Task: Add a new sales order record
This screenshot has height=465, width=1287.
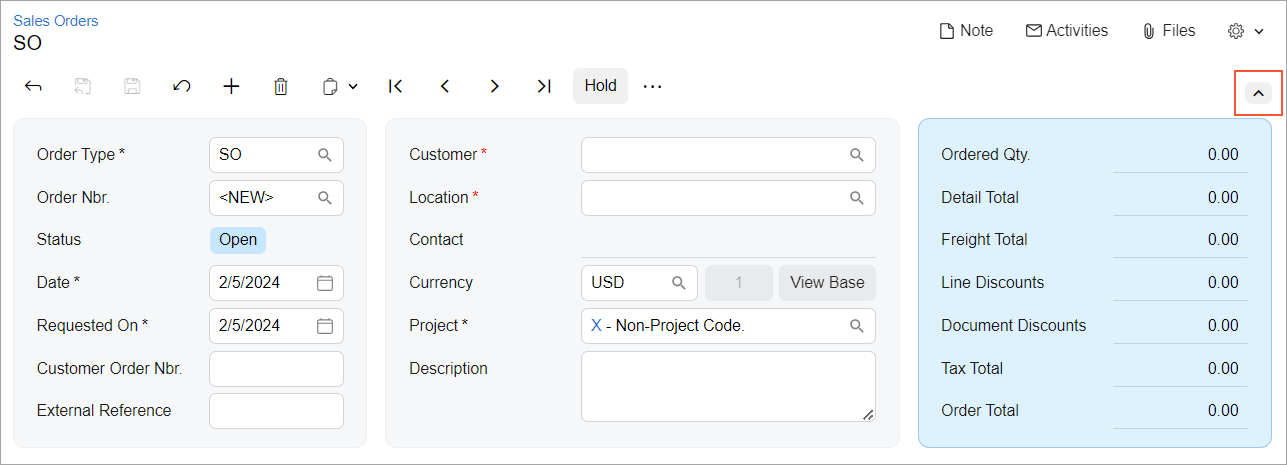Action: tap(231, 86)
